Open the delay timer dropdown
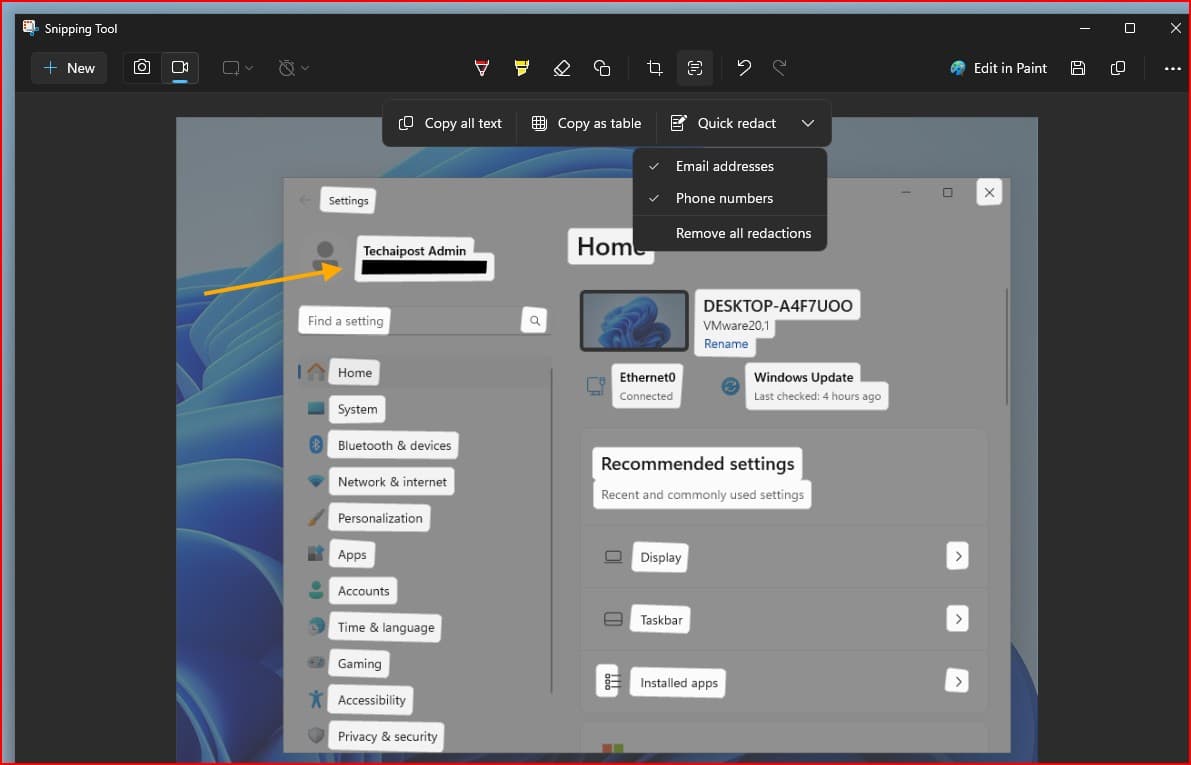The image size is (1191, 765). pos(293,68)
